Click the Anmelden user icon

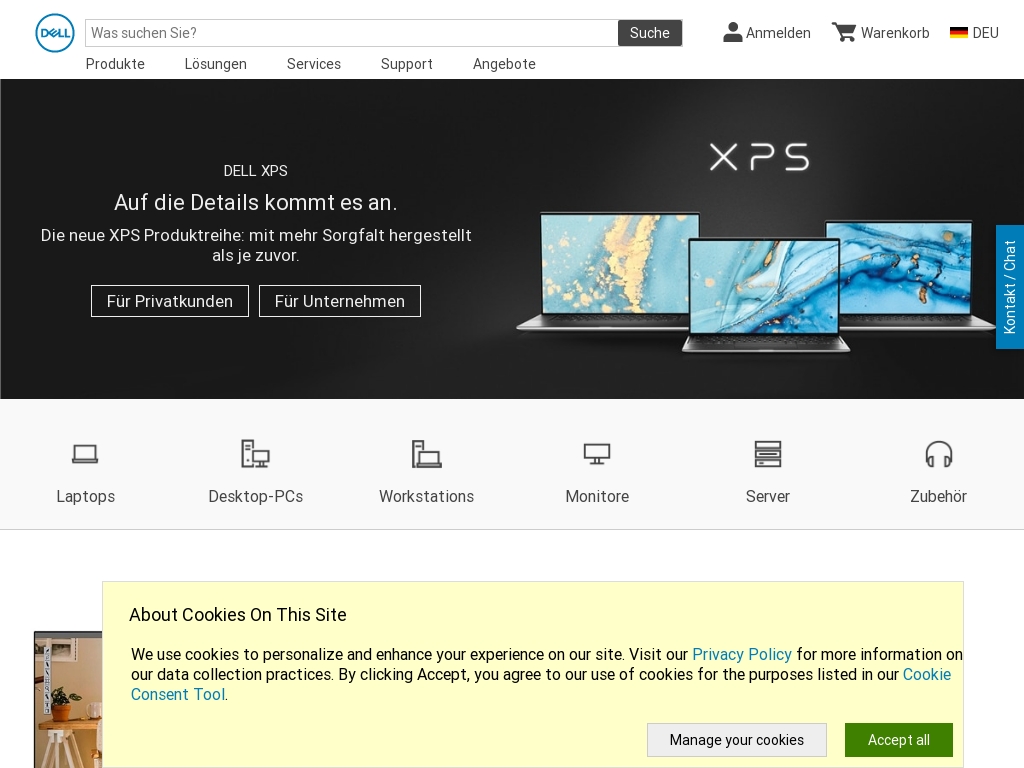733,32
